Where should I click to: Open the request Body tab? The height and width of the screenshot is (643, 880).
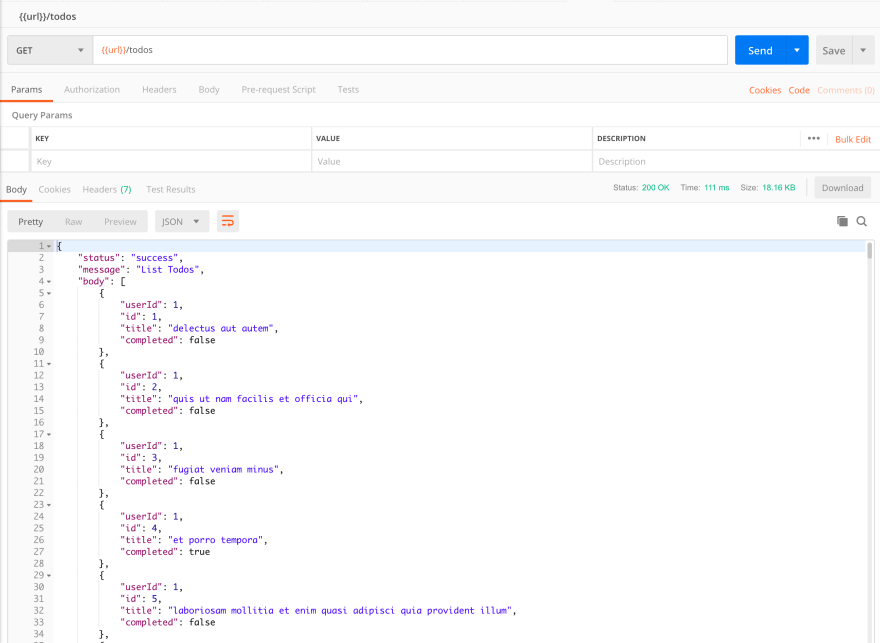209,89
